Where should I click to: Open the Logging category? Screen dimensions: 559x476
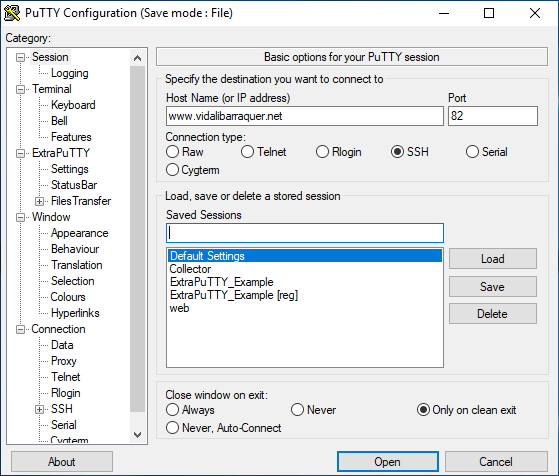pos(70,73)
